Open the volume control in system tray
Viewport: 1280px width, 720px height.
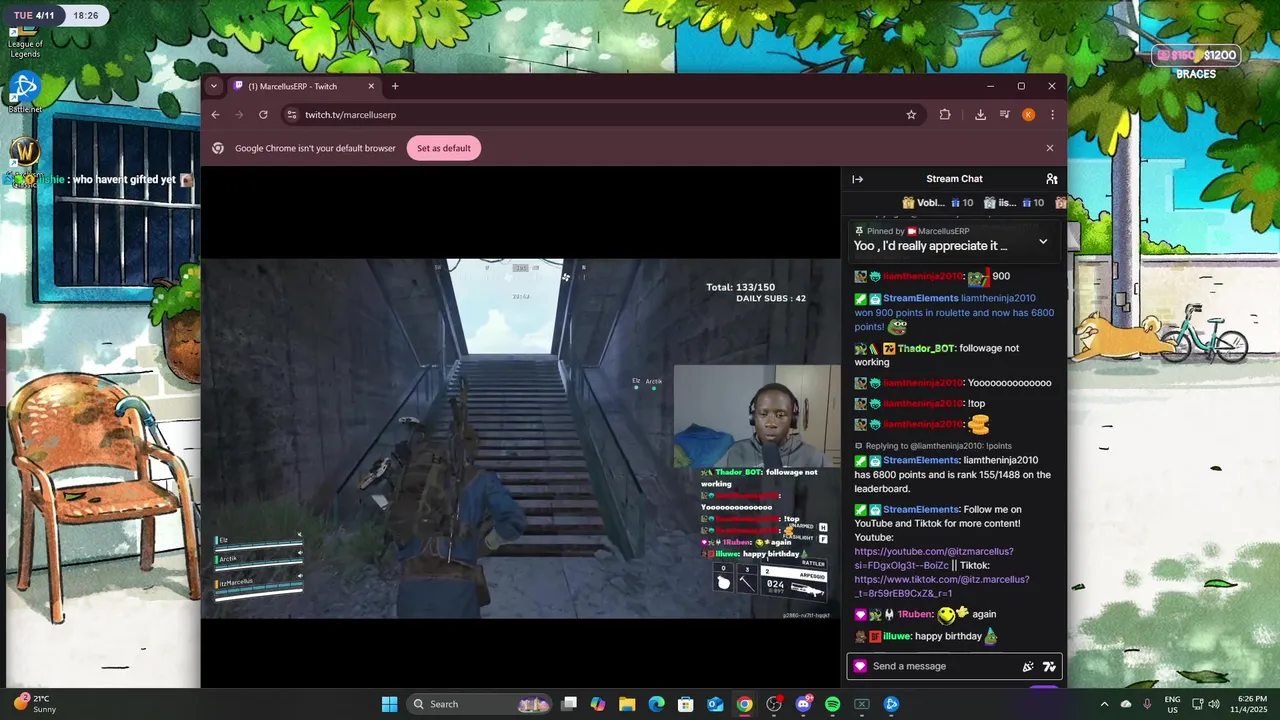1214,704
